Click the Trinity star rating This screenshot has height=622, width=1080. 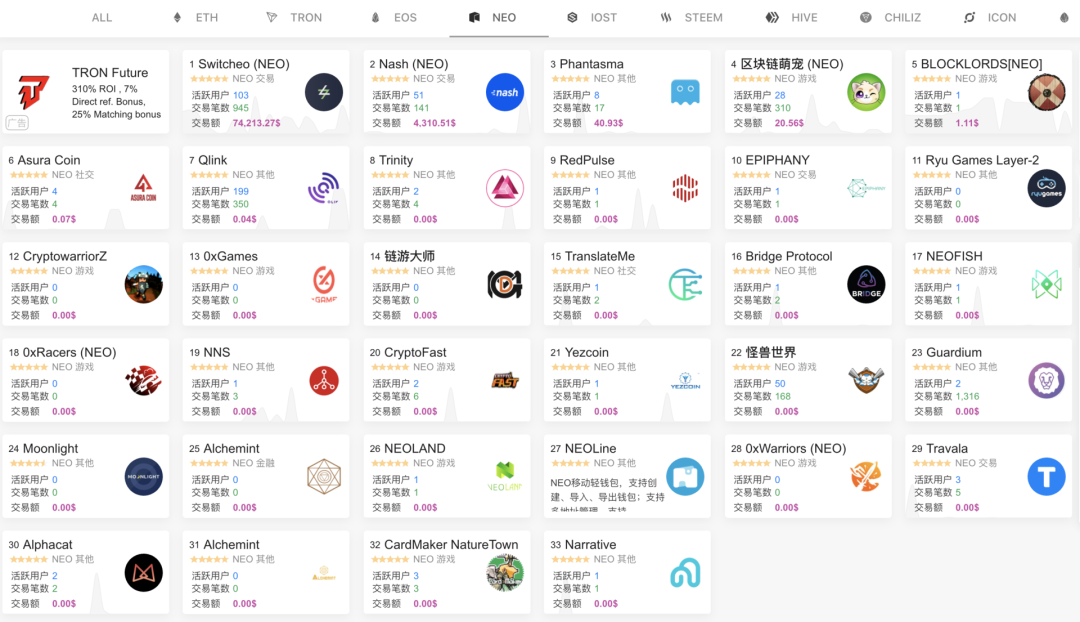tap(391, 175)
